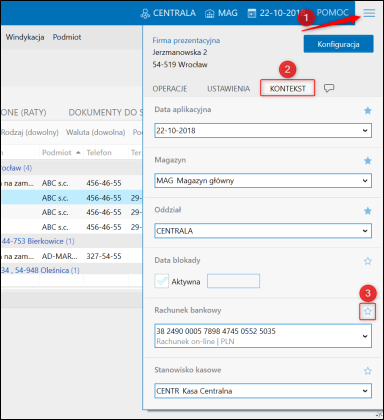Image resolution: width=384 pixels, height=420 pixels.
Task: Switch to the DOKUMENTY DO tab
Action: click(105, 113)
